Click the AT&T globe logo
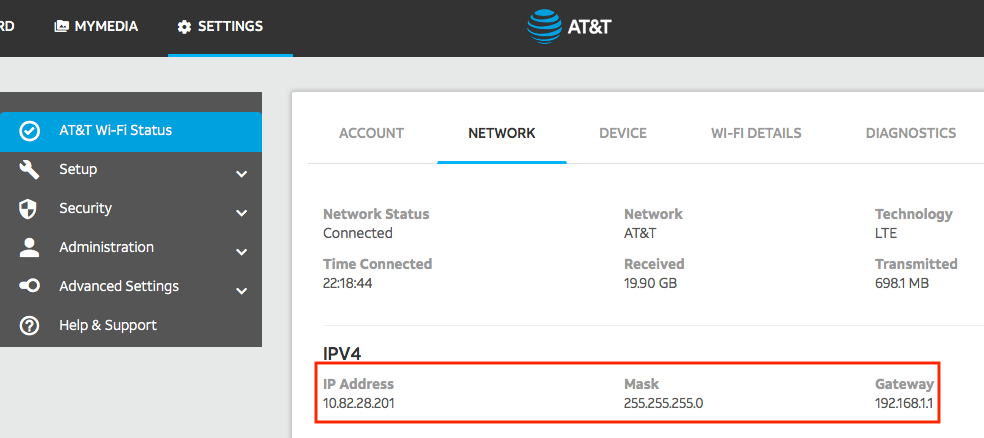This screenshot has width=984, height=438. pos(545,27)
